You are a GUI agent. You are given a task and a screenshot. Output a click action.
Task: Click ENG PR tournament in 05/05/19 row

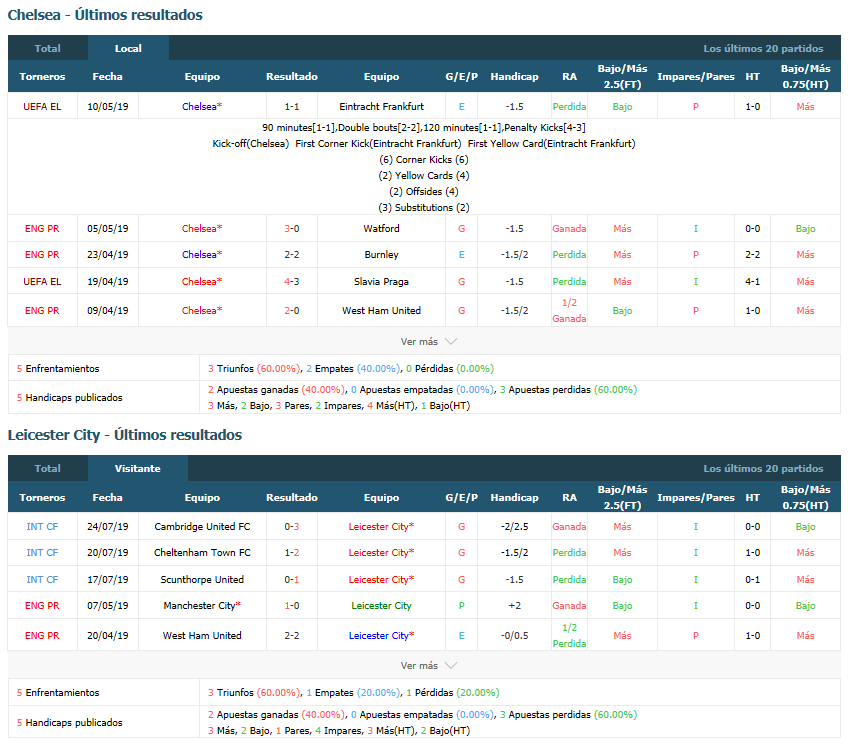coord(42,228)
